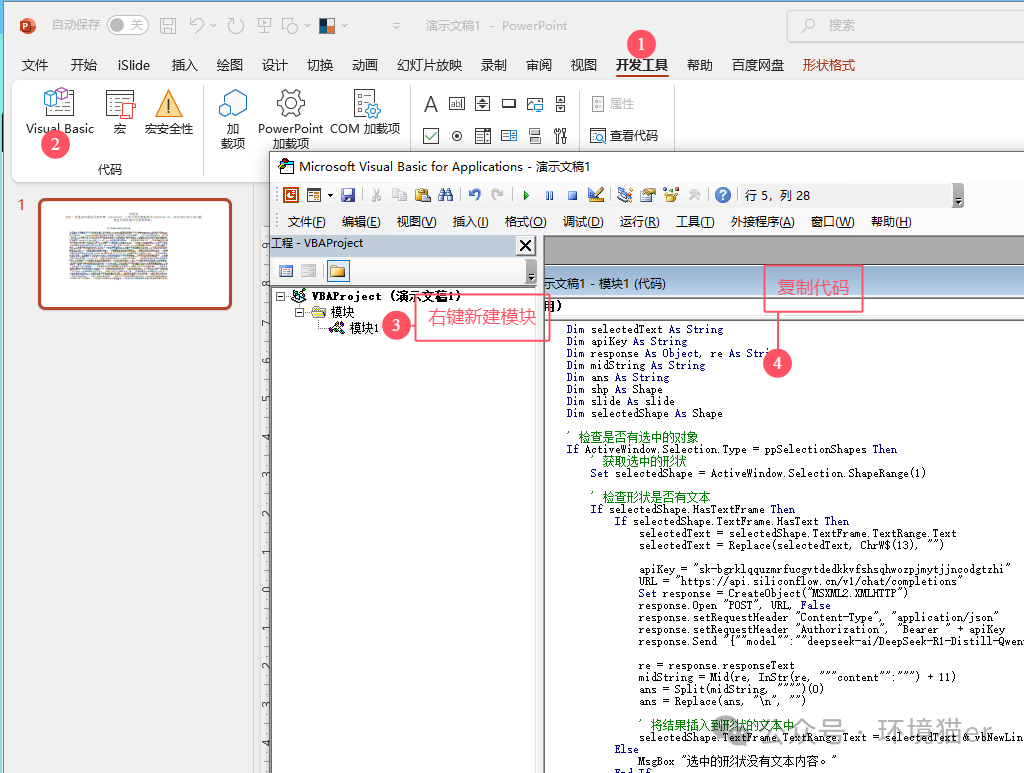Open the customize quick access toolbar dropdown

(396, 26)
